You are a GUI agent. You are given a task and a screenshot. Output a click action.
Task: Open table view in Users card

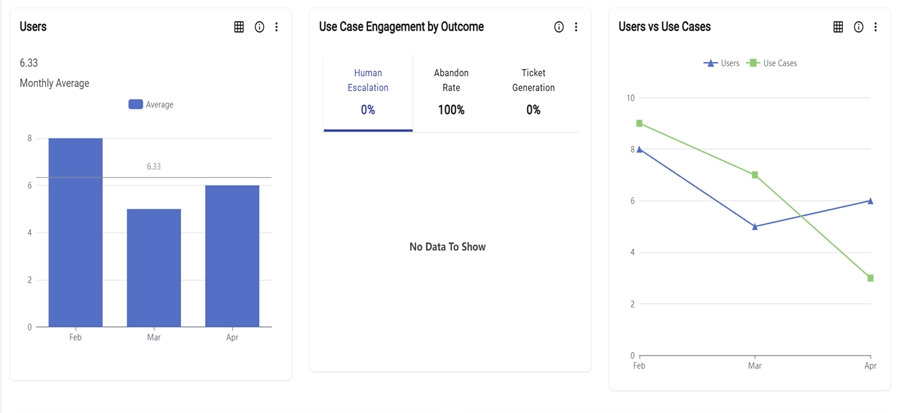click(239, 27)
